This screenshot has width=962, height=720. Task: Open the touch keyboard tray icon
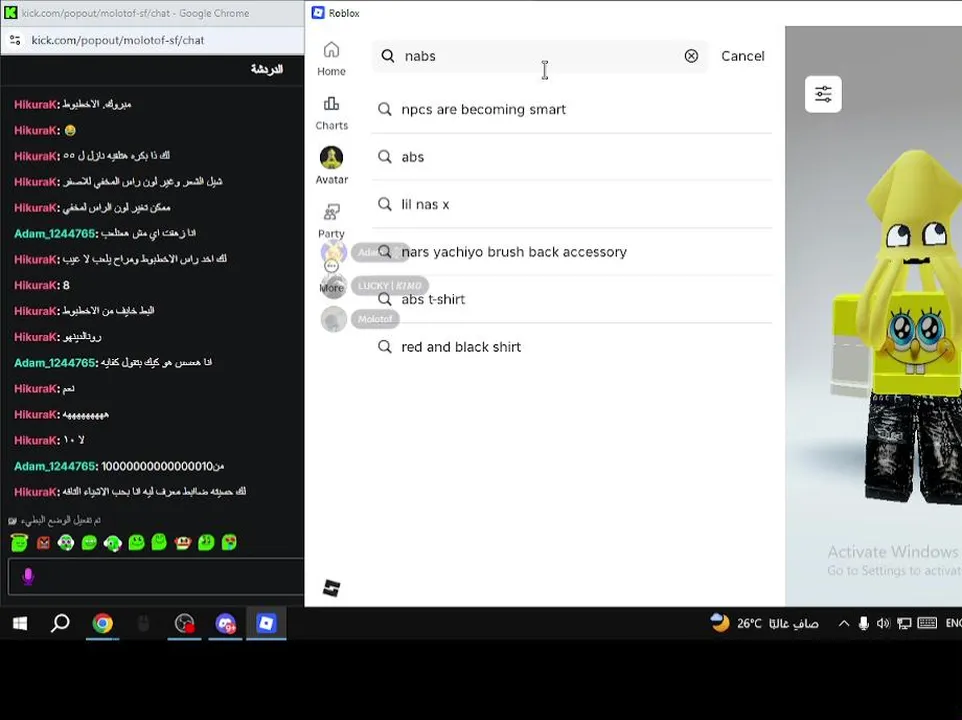(926, 623)
